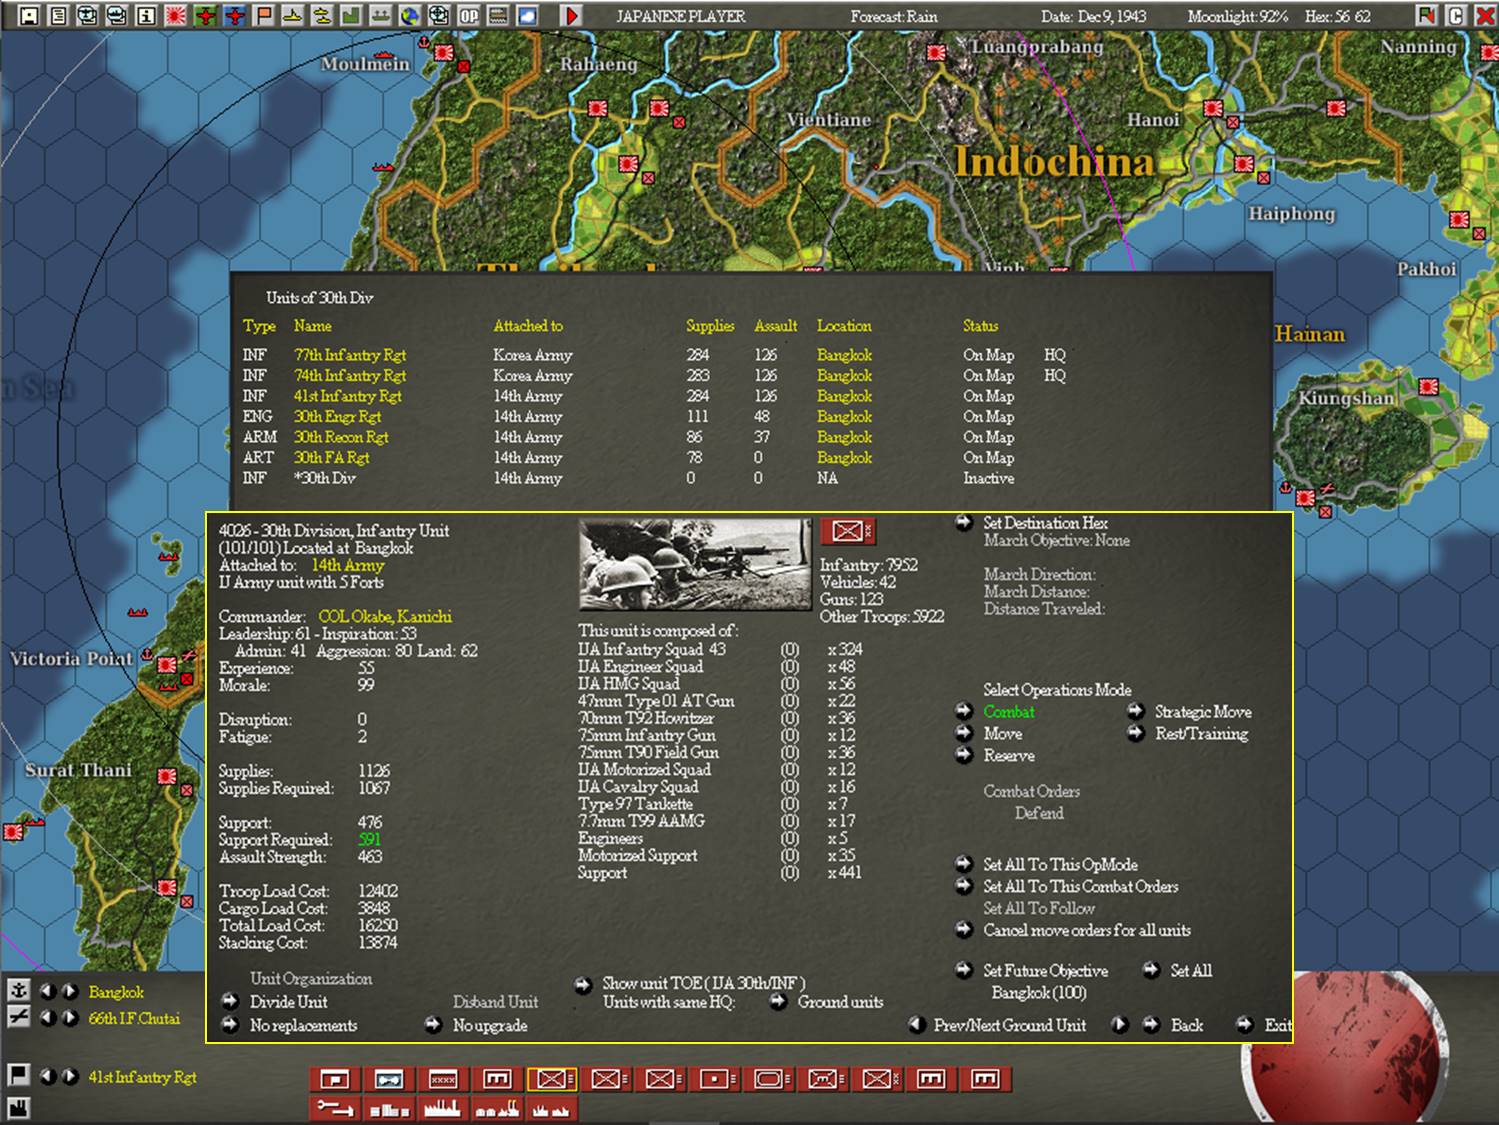Select Rest/Training operations mode

(1200, 734)
